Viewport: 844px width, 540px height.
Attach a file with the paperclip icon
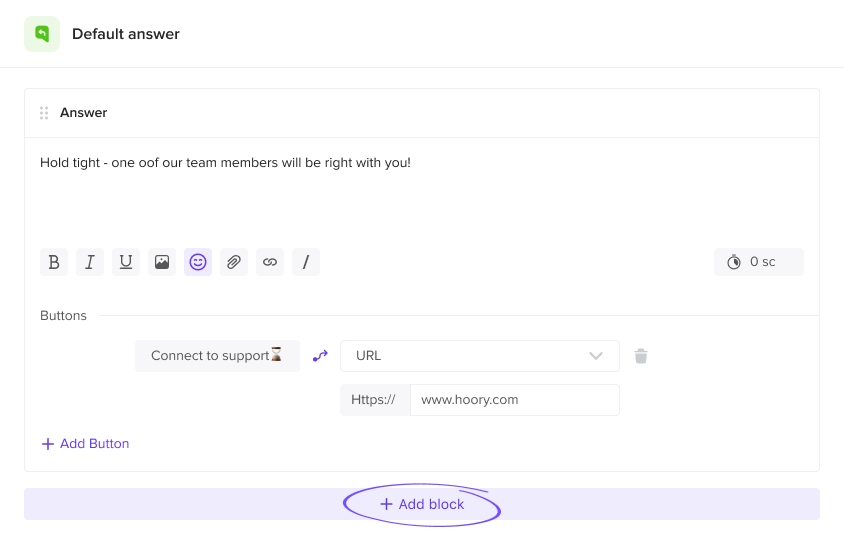[234, 262]
